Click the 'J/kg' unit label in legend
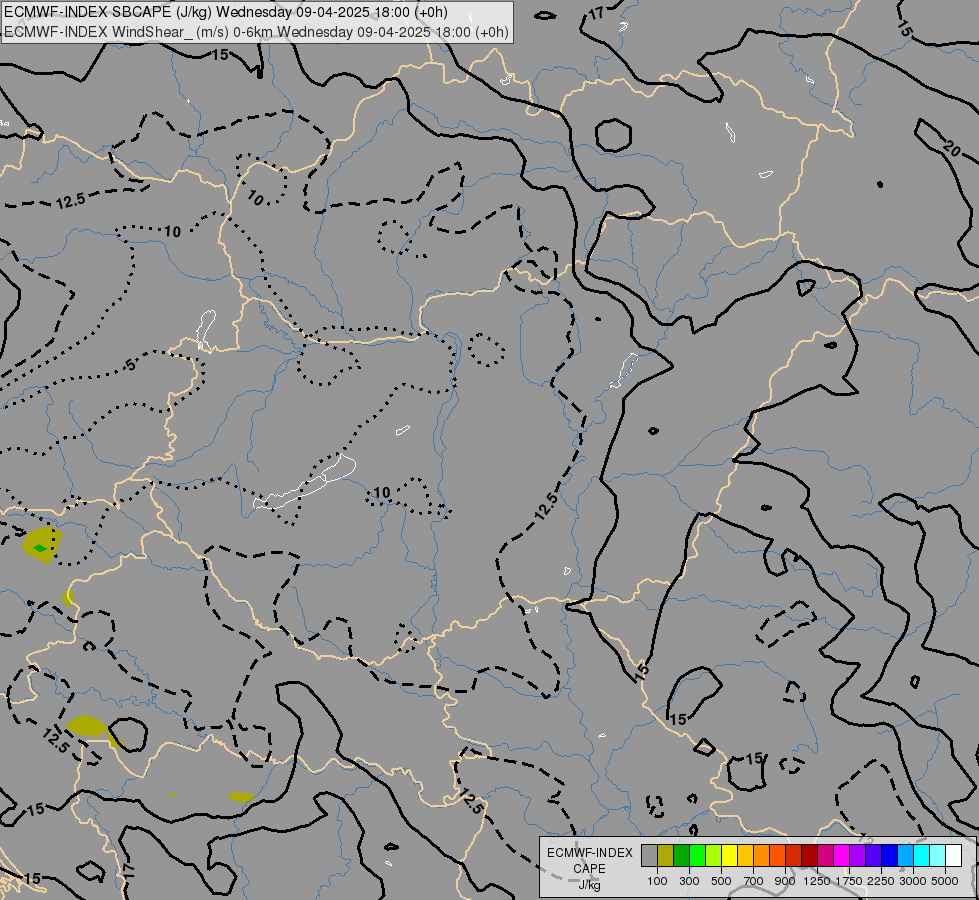 tap(589, 886)
